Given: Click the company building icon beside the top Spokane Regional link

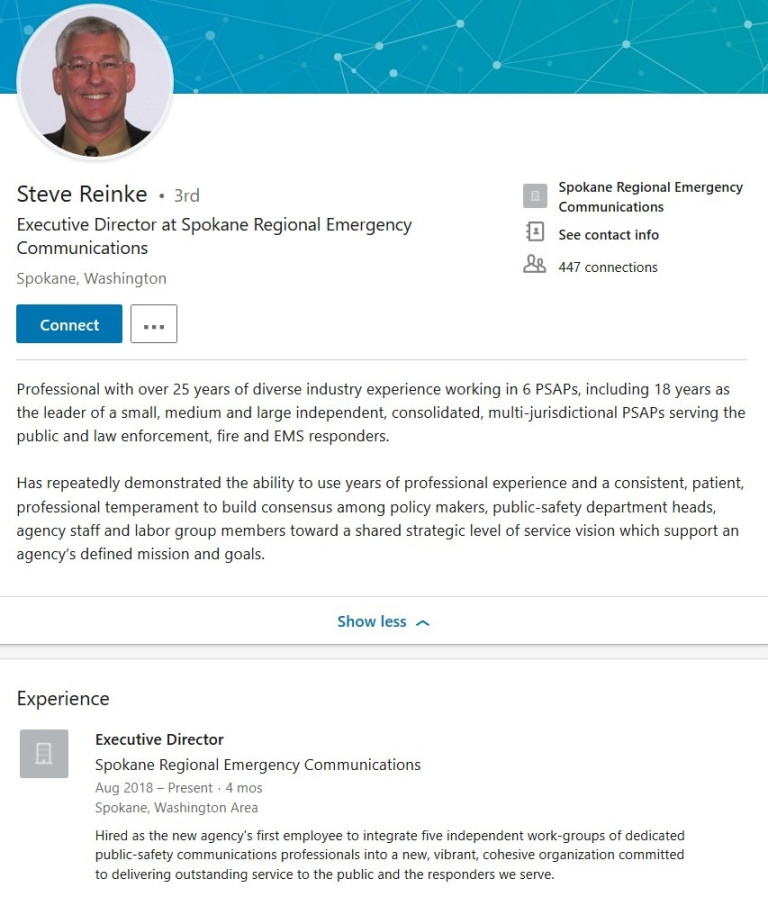Looking at the screenshot, I should click(x=535, y=196).
